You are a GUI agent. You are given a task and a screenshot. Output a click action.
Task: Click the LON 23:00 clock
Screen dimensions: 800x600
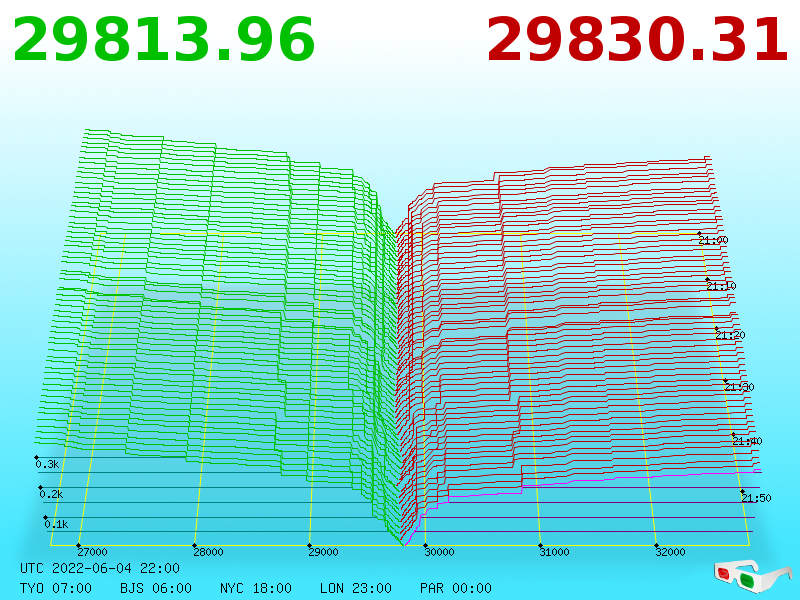[356, 588]
